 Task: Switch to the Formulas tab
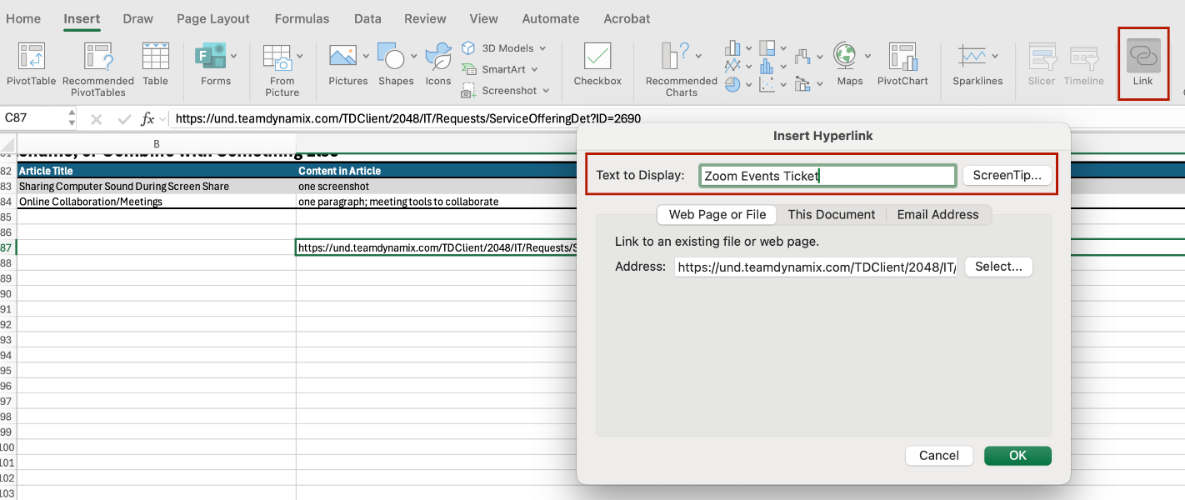(302, 19)
